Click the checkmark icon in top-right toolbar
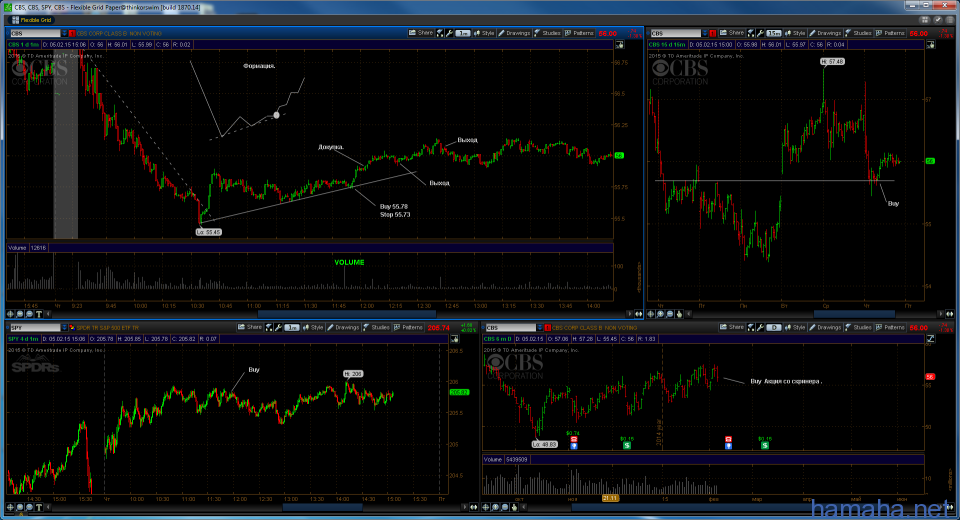Image resolution: width=960 pixels, height=520 pixels. (937, 20)
